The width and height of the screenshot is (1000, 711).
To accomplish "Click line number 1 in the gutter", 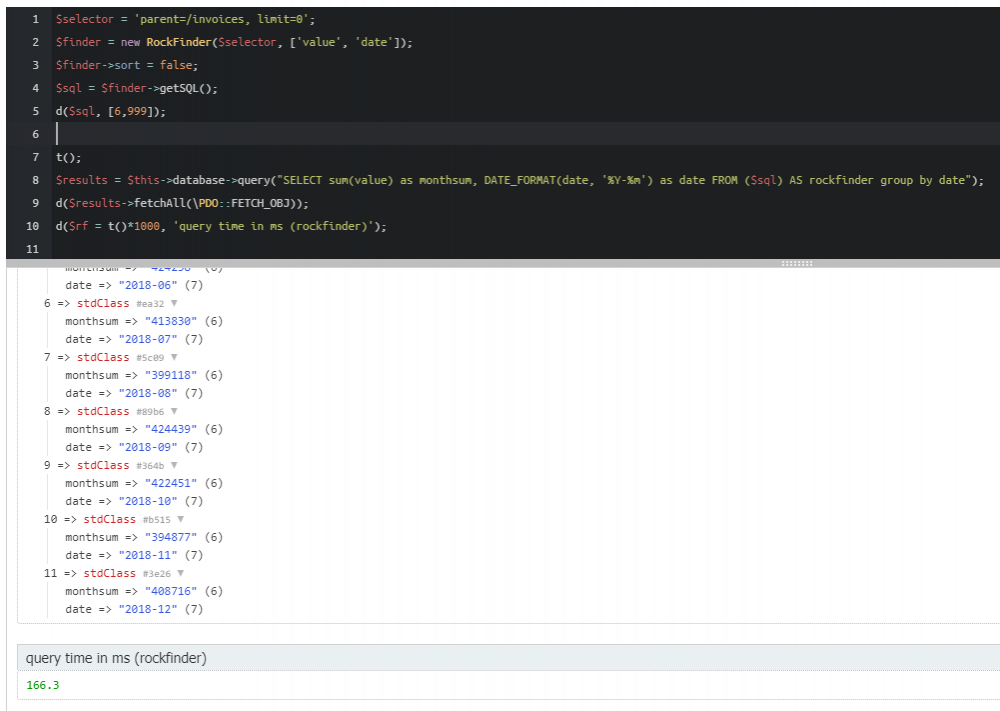I will point(35,19).
